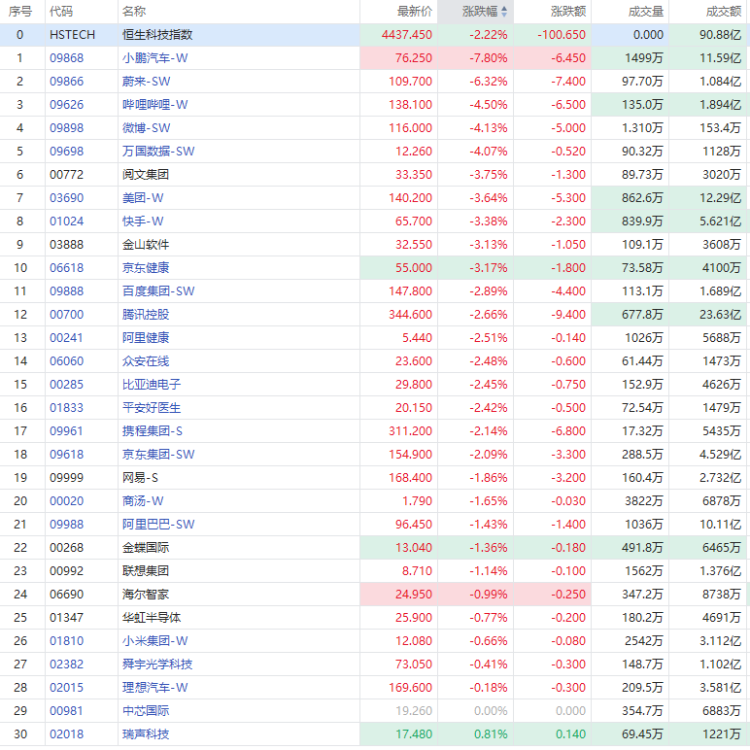The width and height of the screenshot is (750, 750).
Task: Open 万国数据-SW stock link
Action: 158,152
